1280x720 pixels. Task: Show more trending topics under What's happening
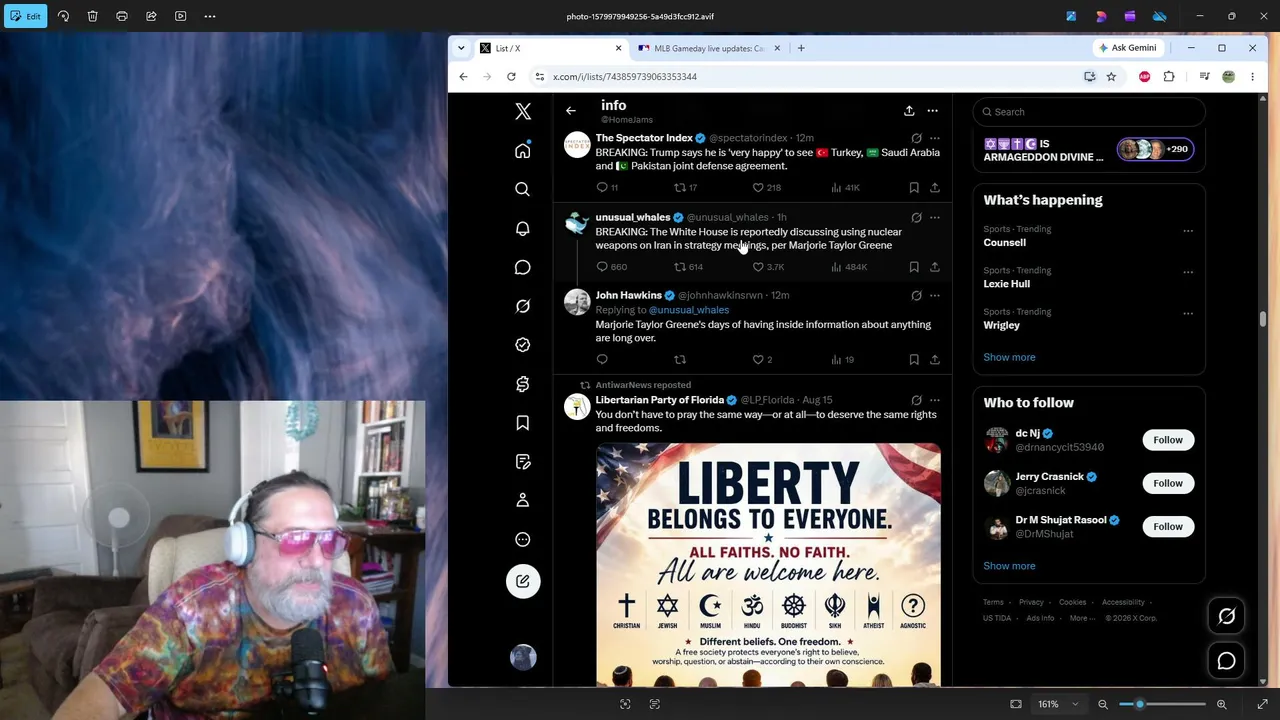pyautogui.click(x=1009, y=357)
